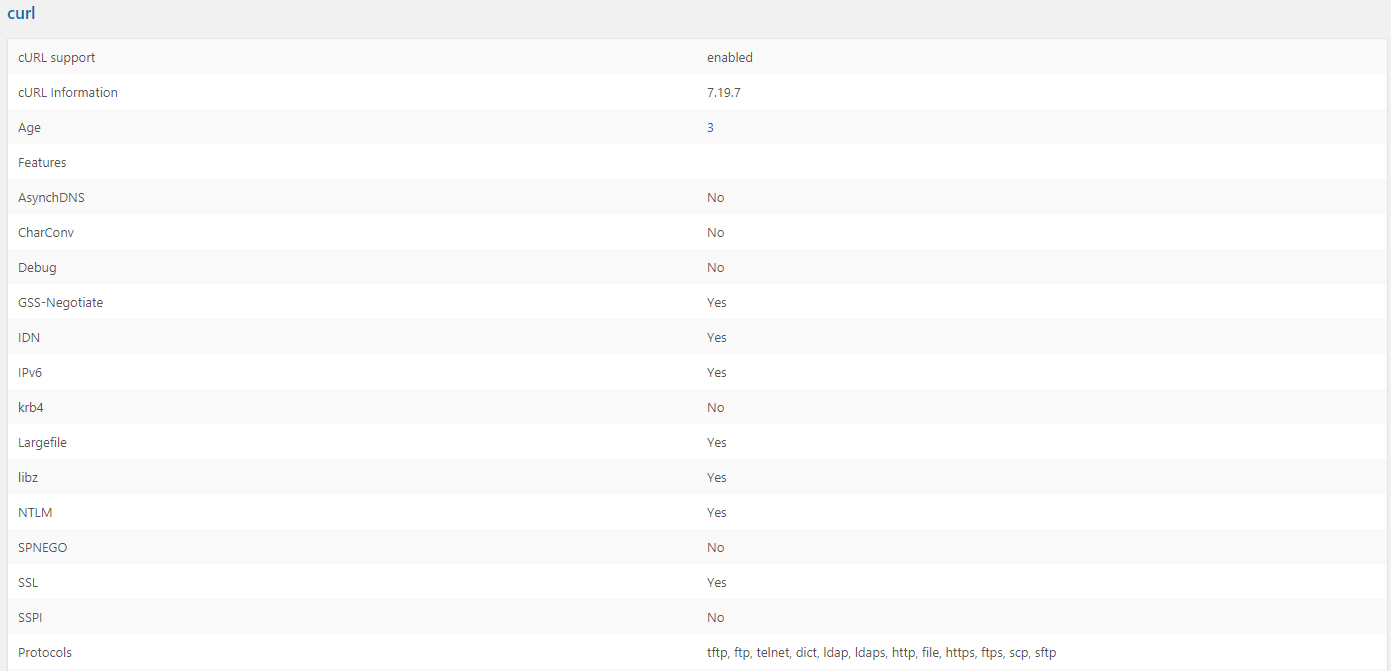This screenshot has height=671, width=1391.
Task: Click the IDN Yes value
Action: [x=717, y=338]
